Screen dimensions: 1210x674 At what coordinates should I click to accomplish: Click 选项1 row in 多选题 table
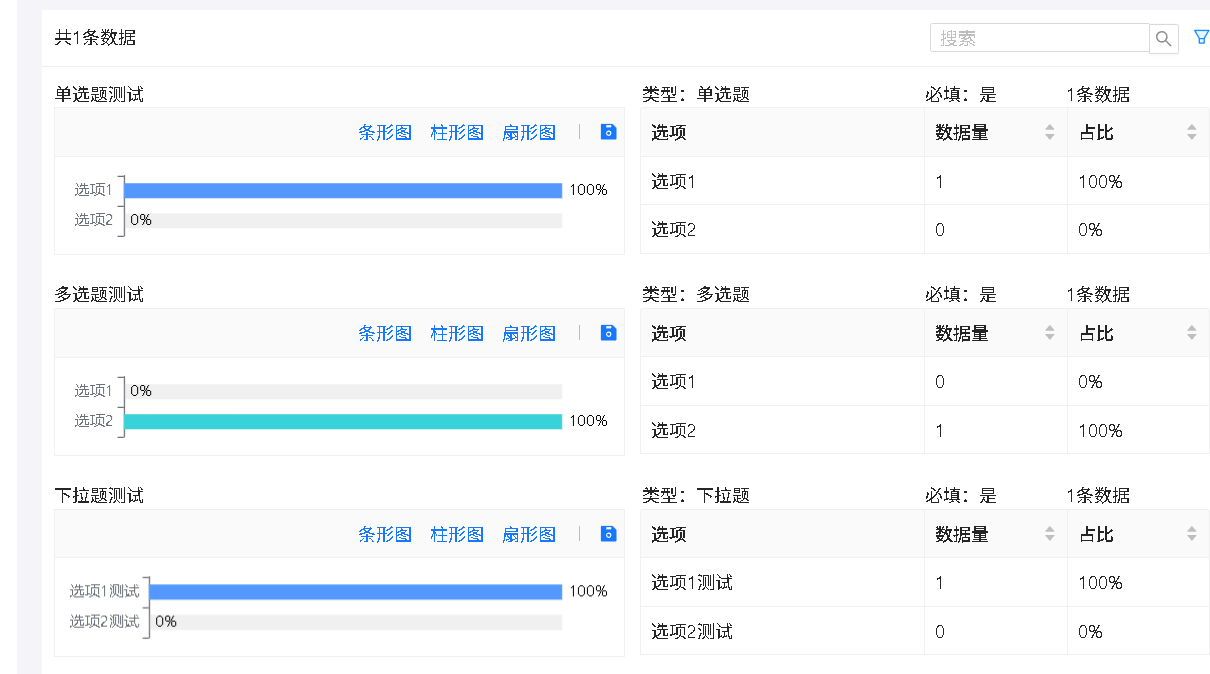point(925,381)
